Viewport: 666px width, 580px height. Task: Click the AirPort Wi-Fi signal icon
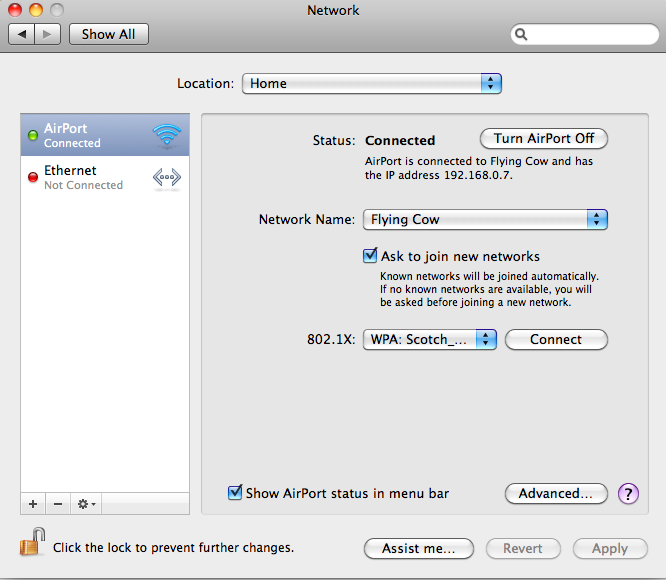pyautogui.click(x=167, y=135)
